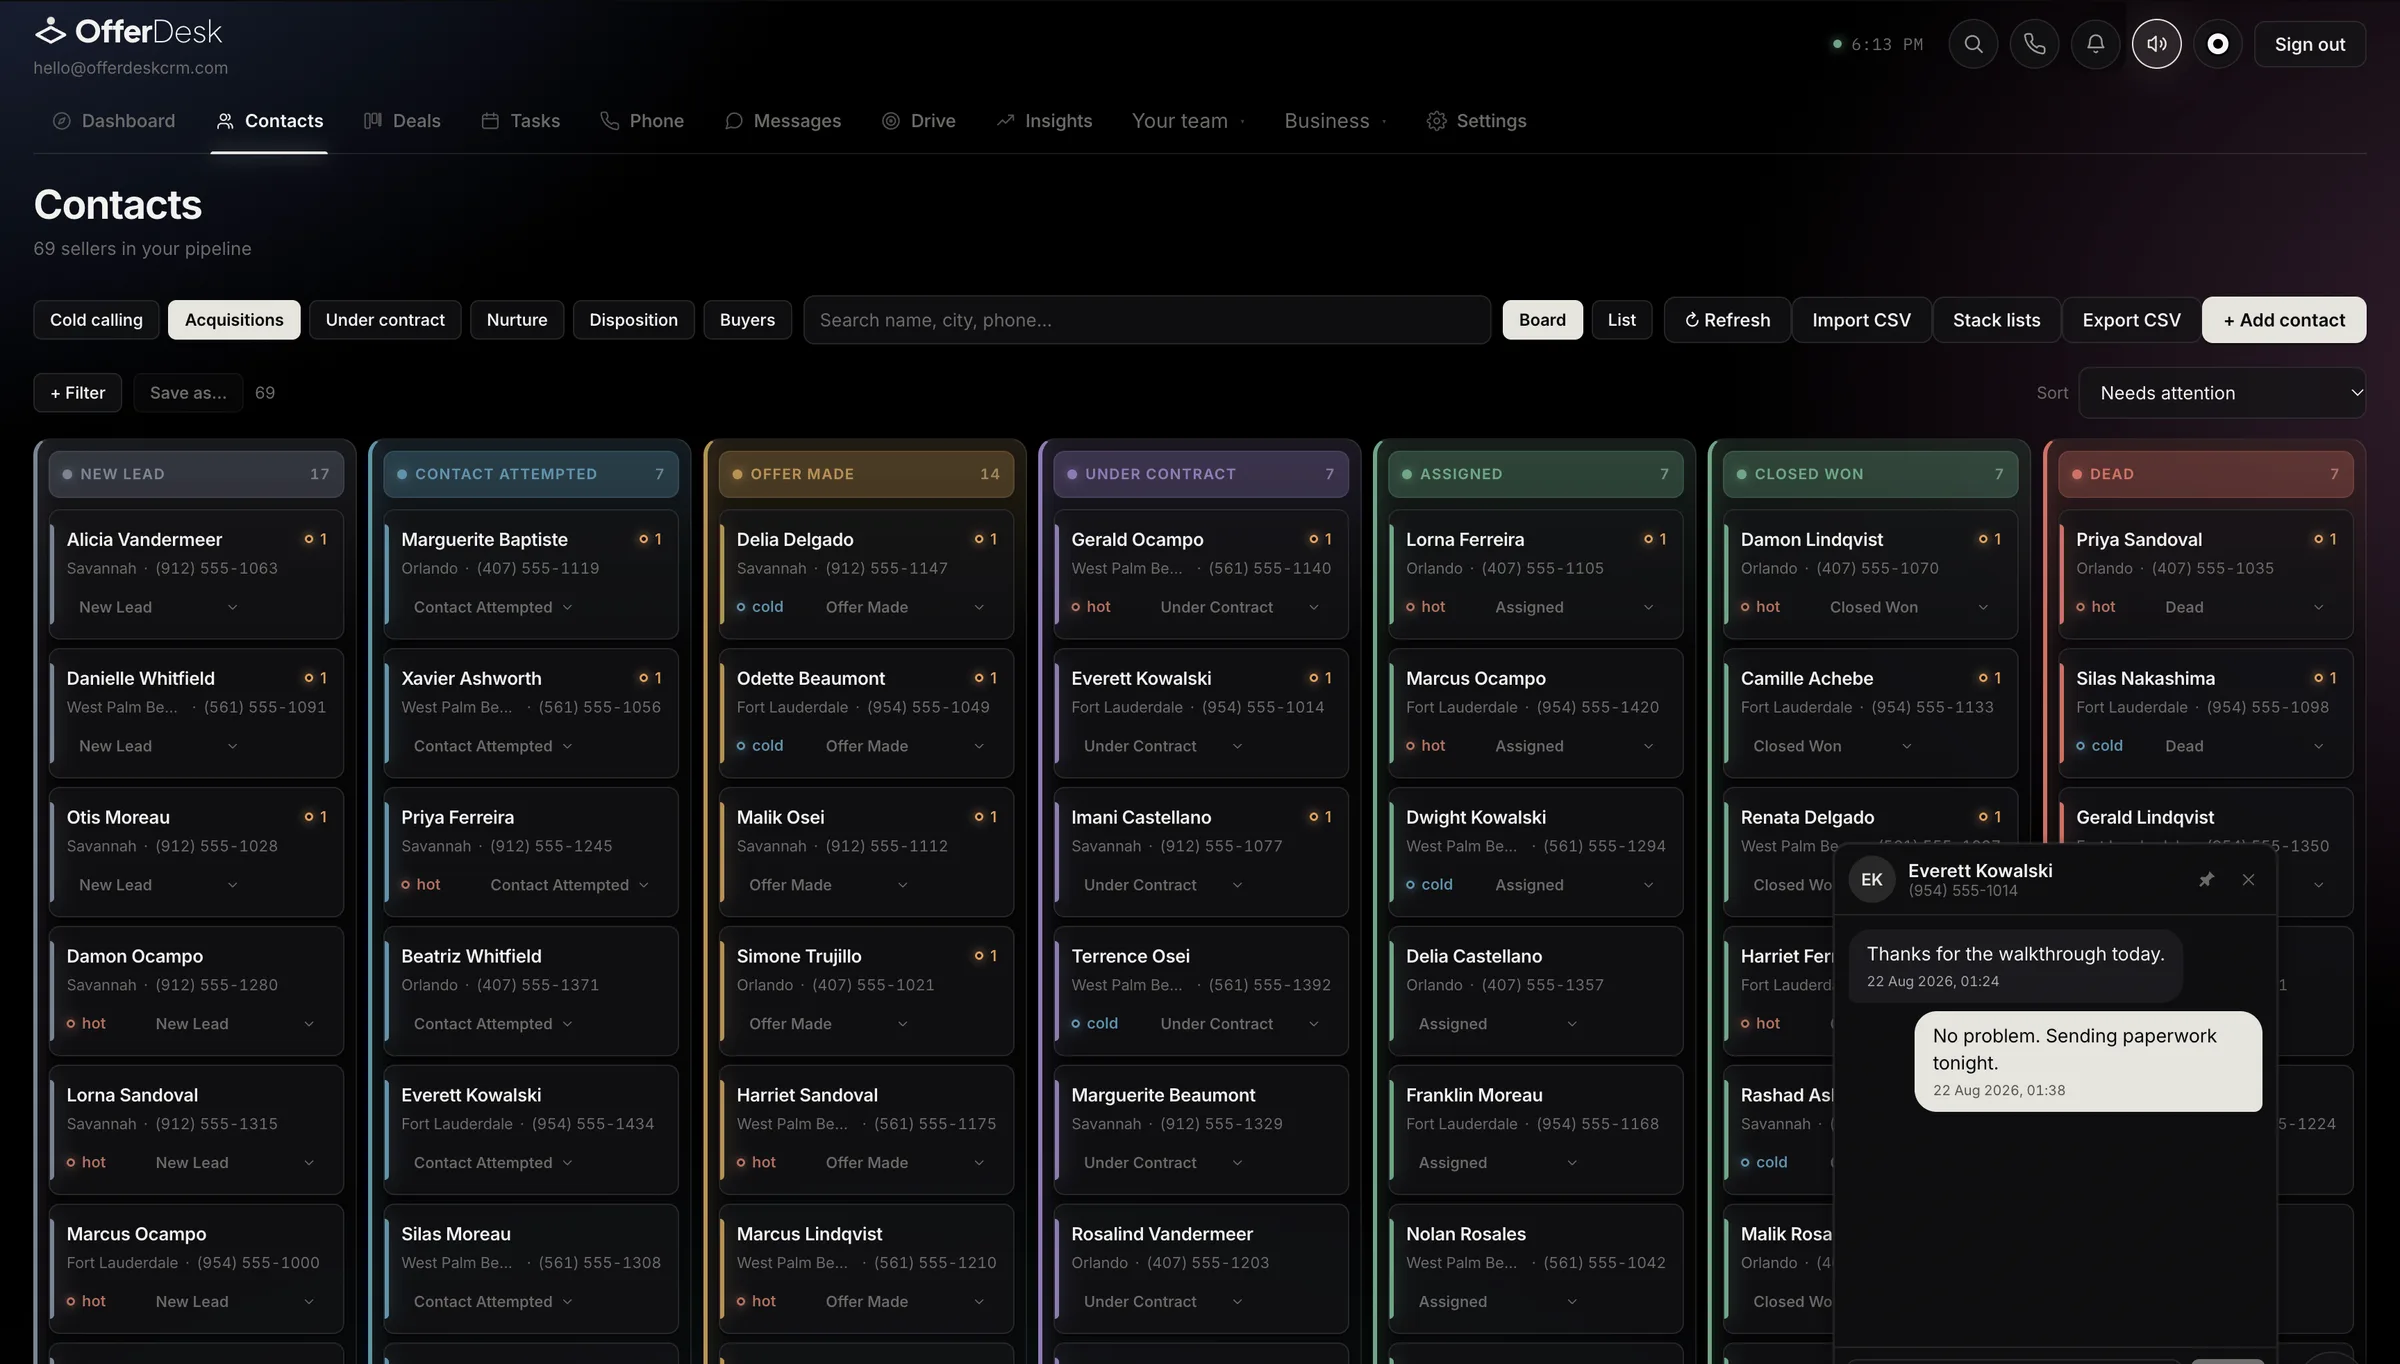Viewport: 2400px width, 1364px height.
Task: Open stage dropdown on Alicia Vandermeer card
Action: (x=158, y=607)
